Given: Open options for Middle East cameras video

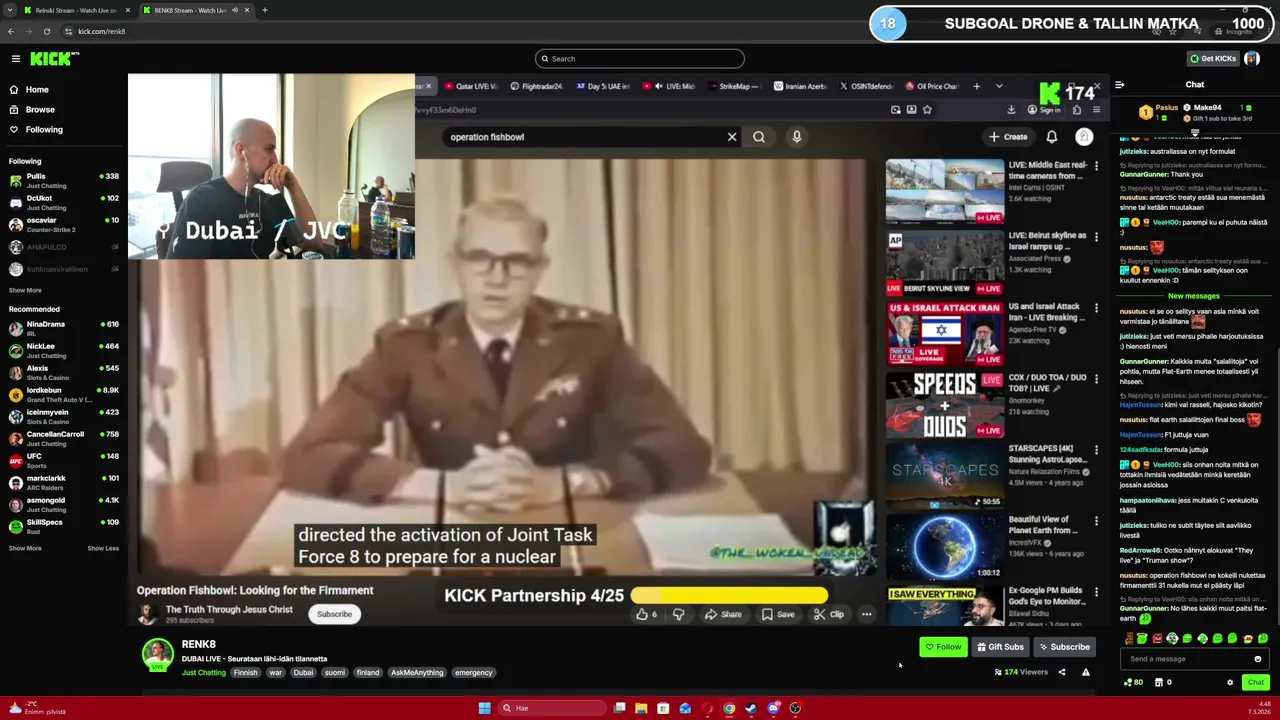Looking at the screenshot, I should click(1096, 166).
